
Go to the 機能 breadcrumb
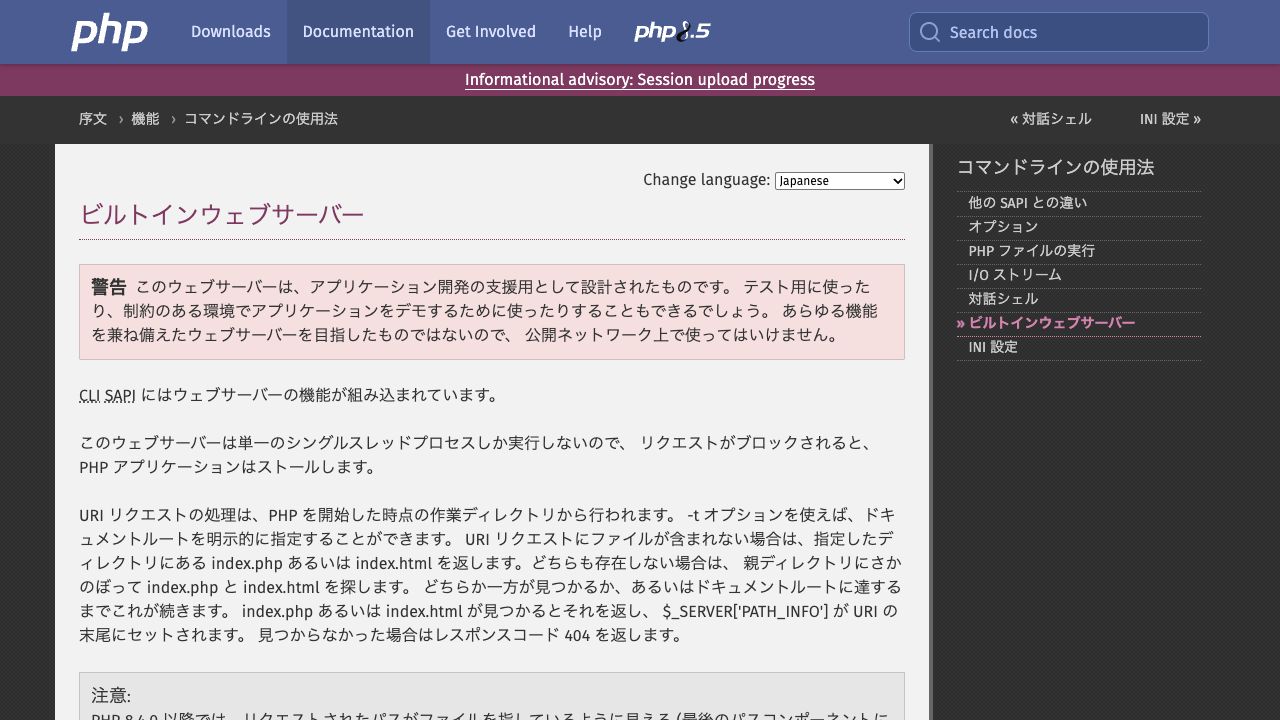pos(145,119)
